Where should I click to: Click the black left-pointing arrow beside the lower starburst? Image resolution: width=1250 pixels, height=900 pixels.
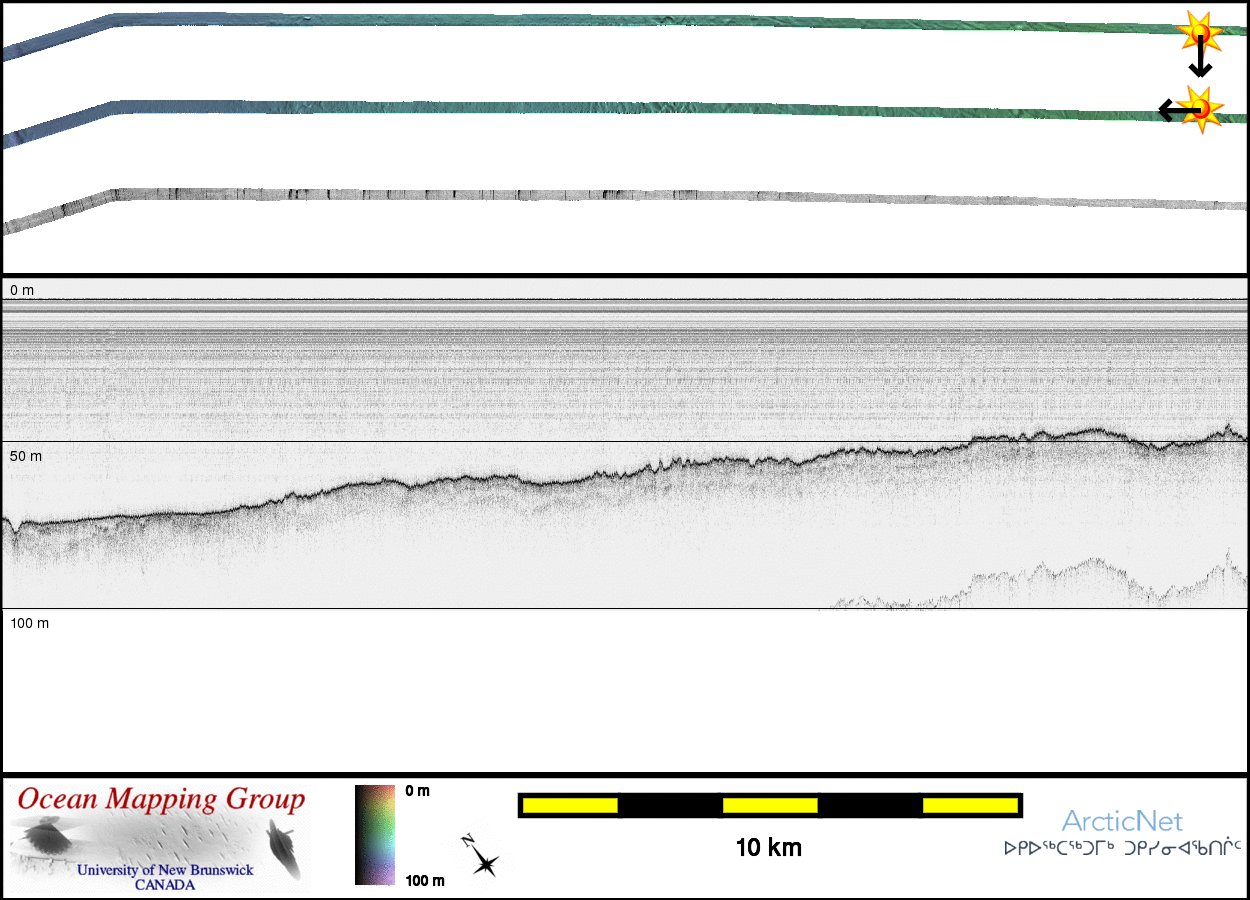click(1170, 109)
